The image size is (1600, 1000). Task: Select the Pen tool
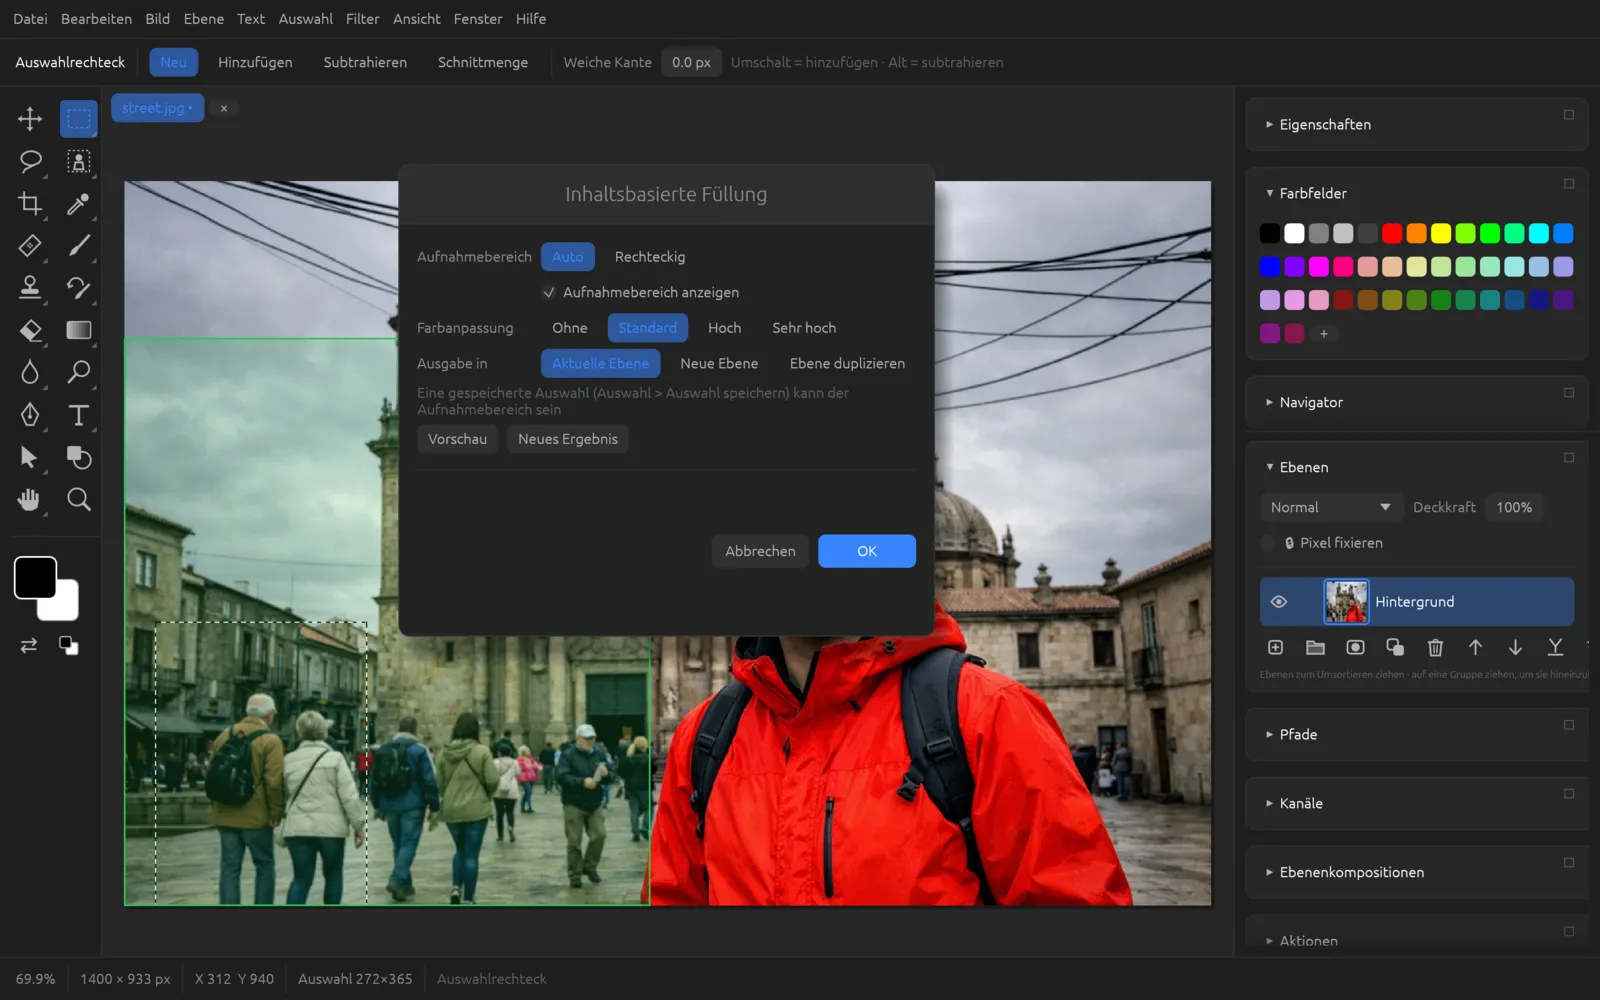tap(30, 415)
